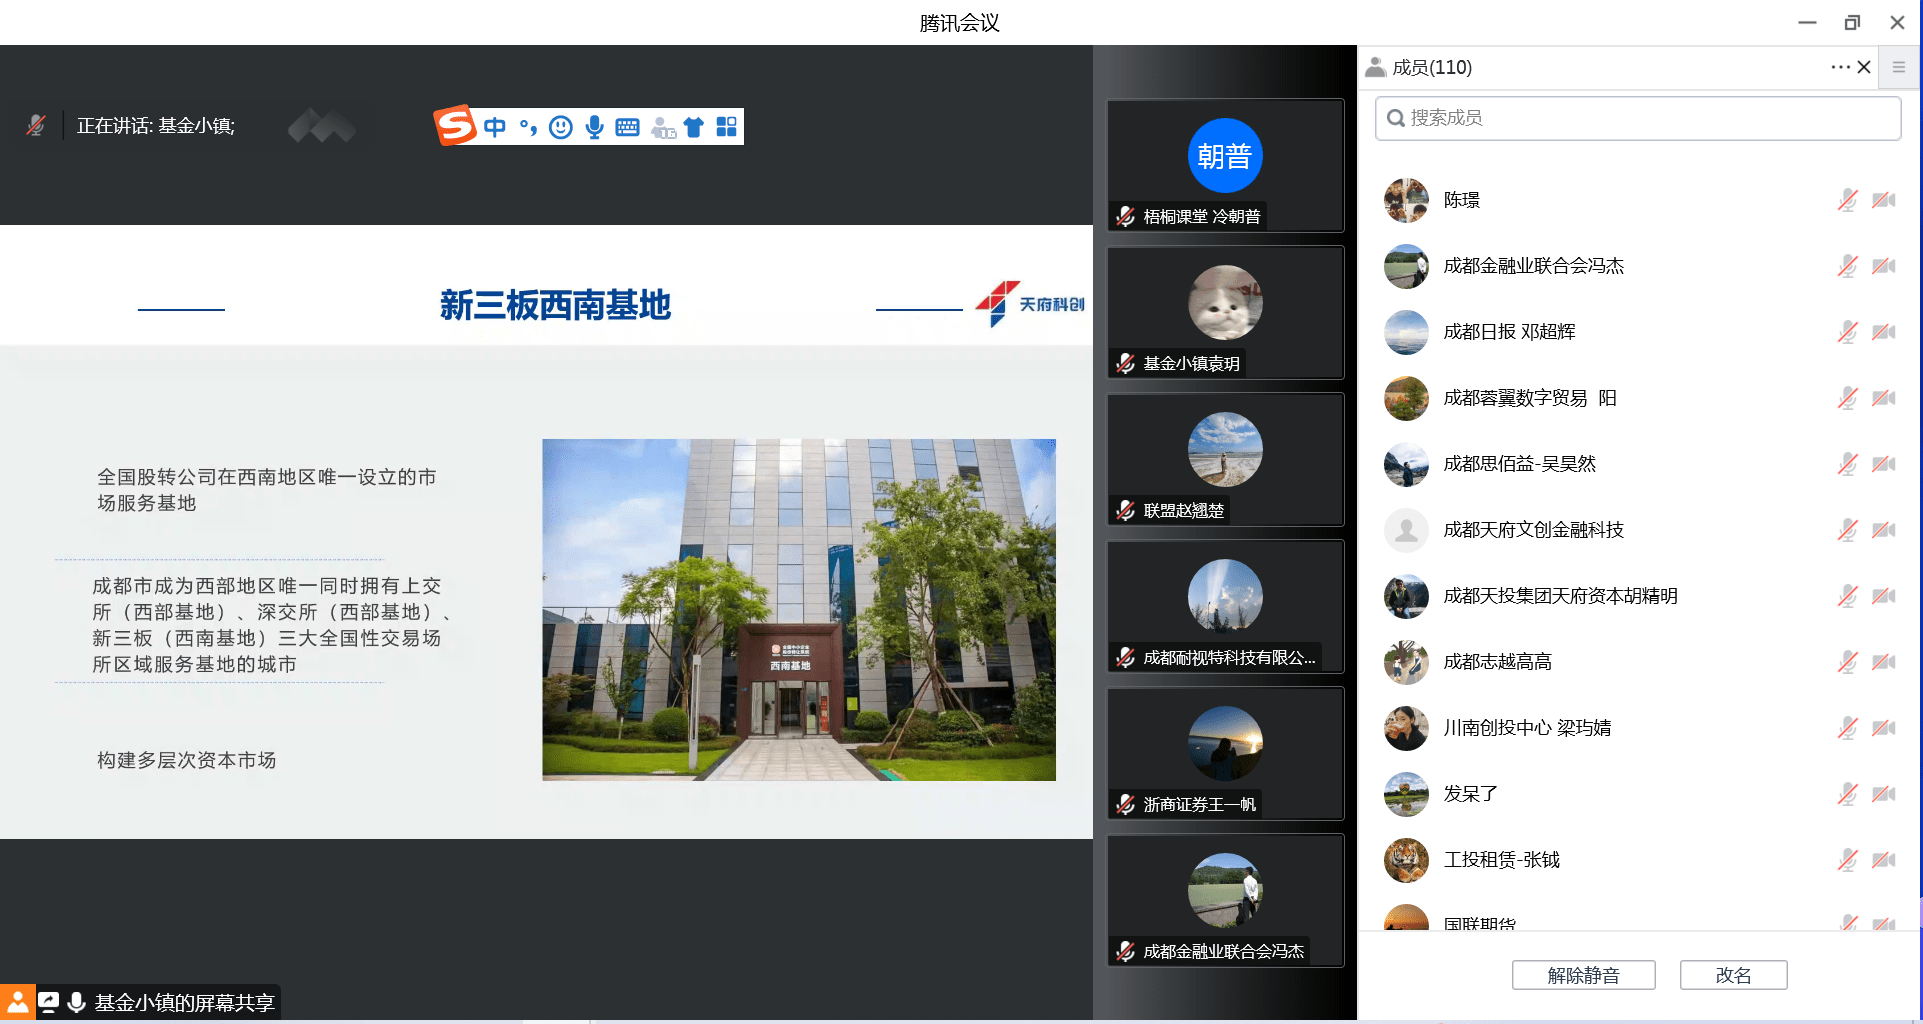1923x1024 pixels.
Task: Click muted mic icon for 发呆了
Action: pyautogui.click(x=1848, y=794)
